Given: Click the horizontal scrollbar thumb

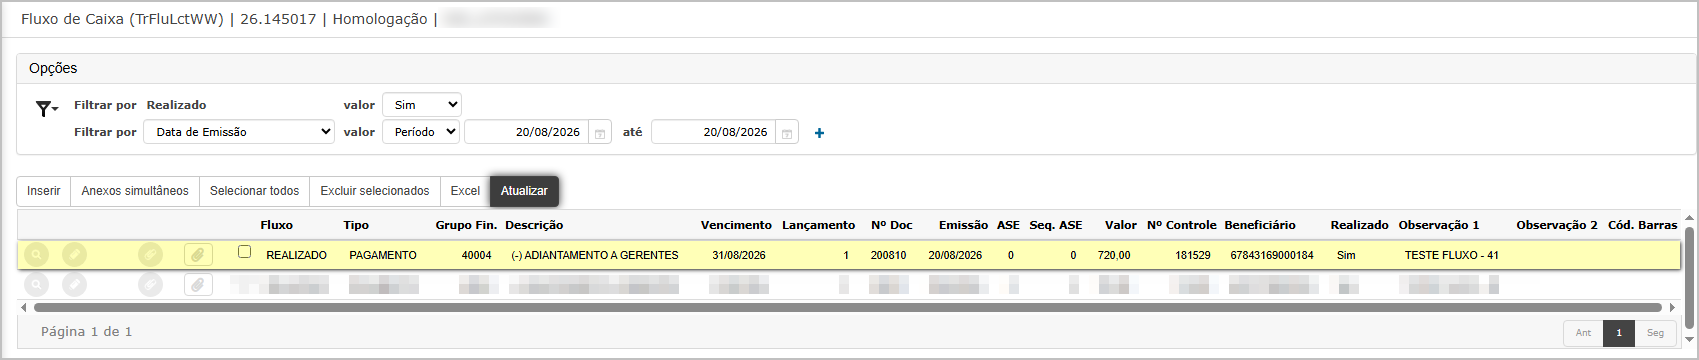Looking at the screenshot, I should point(847,307).
